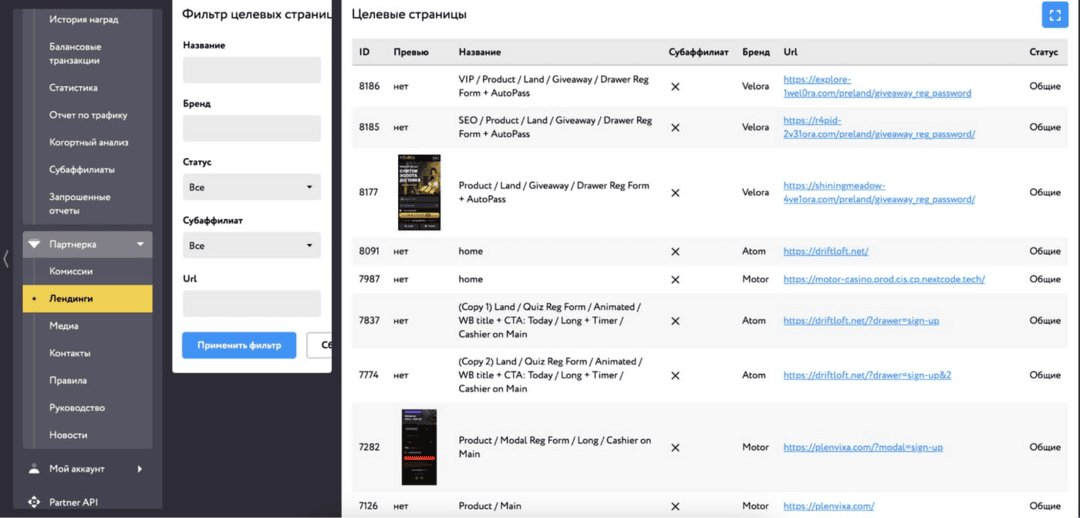Open the preview thumbnail of row 7282
The height and width of the screenshot is (518, 1080).
pyautogui.click(x=420, y=447)
